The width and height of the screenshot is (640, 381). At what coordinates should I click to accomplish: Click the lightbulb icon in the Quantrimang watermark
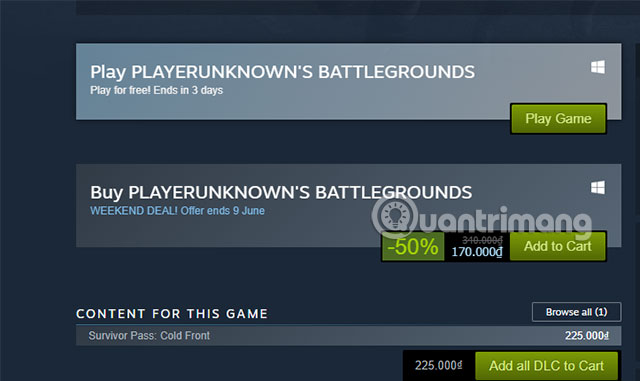(x=394, y=216)
